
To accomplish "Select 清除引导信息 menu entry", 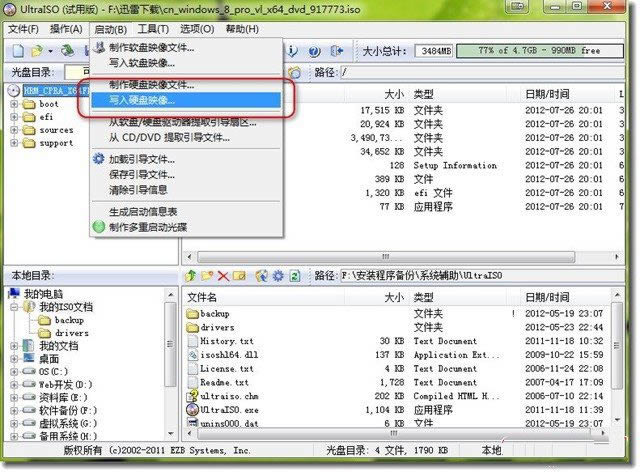I will point(186,190).
